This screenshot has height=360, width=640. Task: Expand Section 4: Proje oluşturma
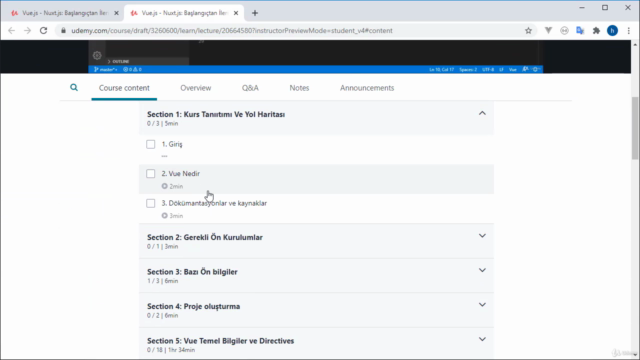tap(482, 305)
